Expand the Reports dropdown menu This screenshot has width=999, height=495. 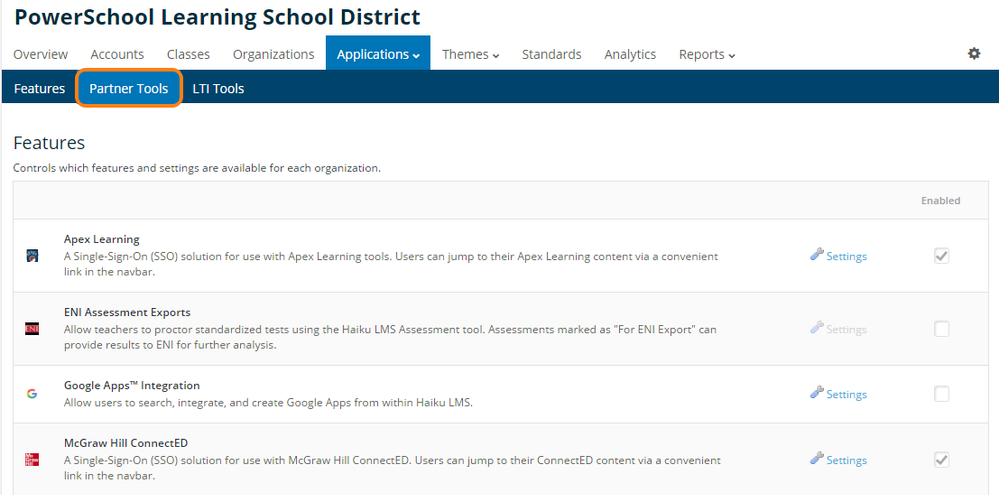(707, 54)
